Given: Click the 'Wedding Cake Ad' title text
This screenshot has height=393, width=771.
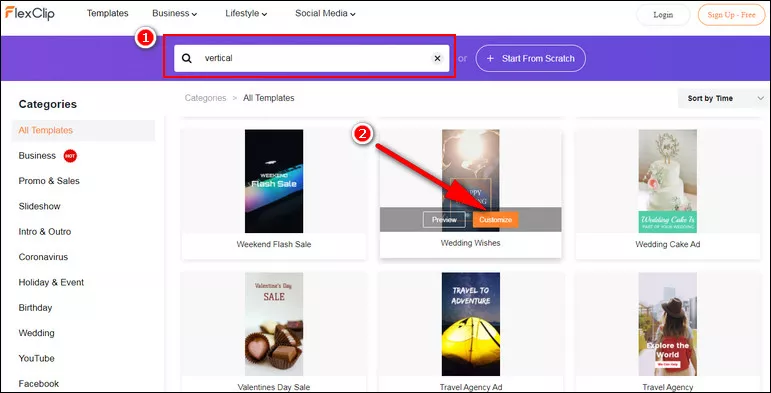Looking at the screenshot, I should [668, 244].
